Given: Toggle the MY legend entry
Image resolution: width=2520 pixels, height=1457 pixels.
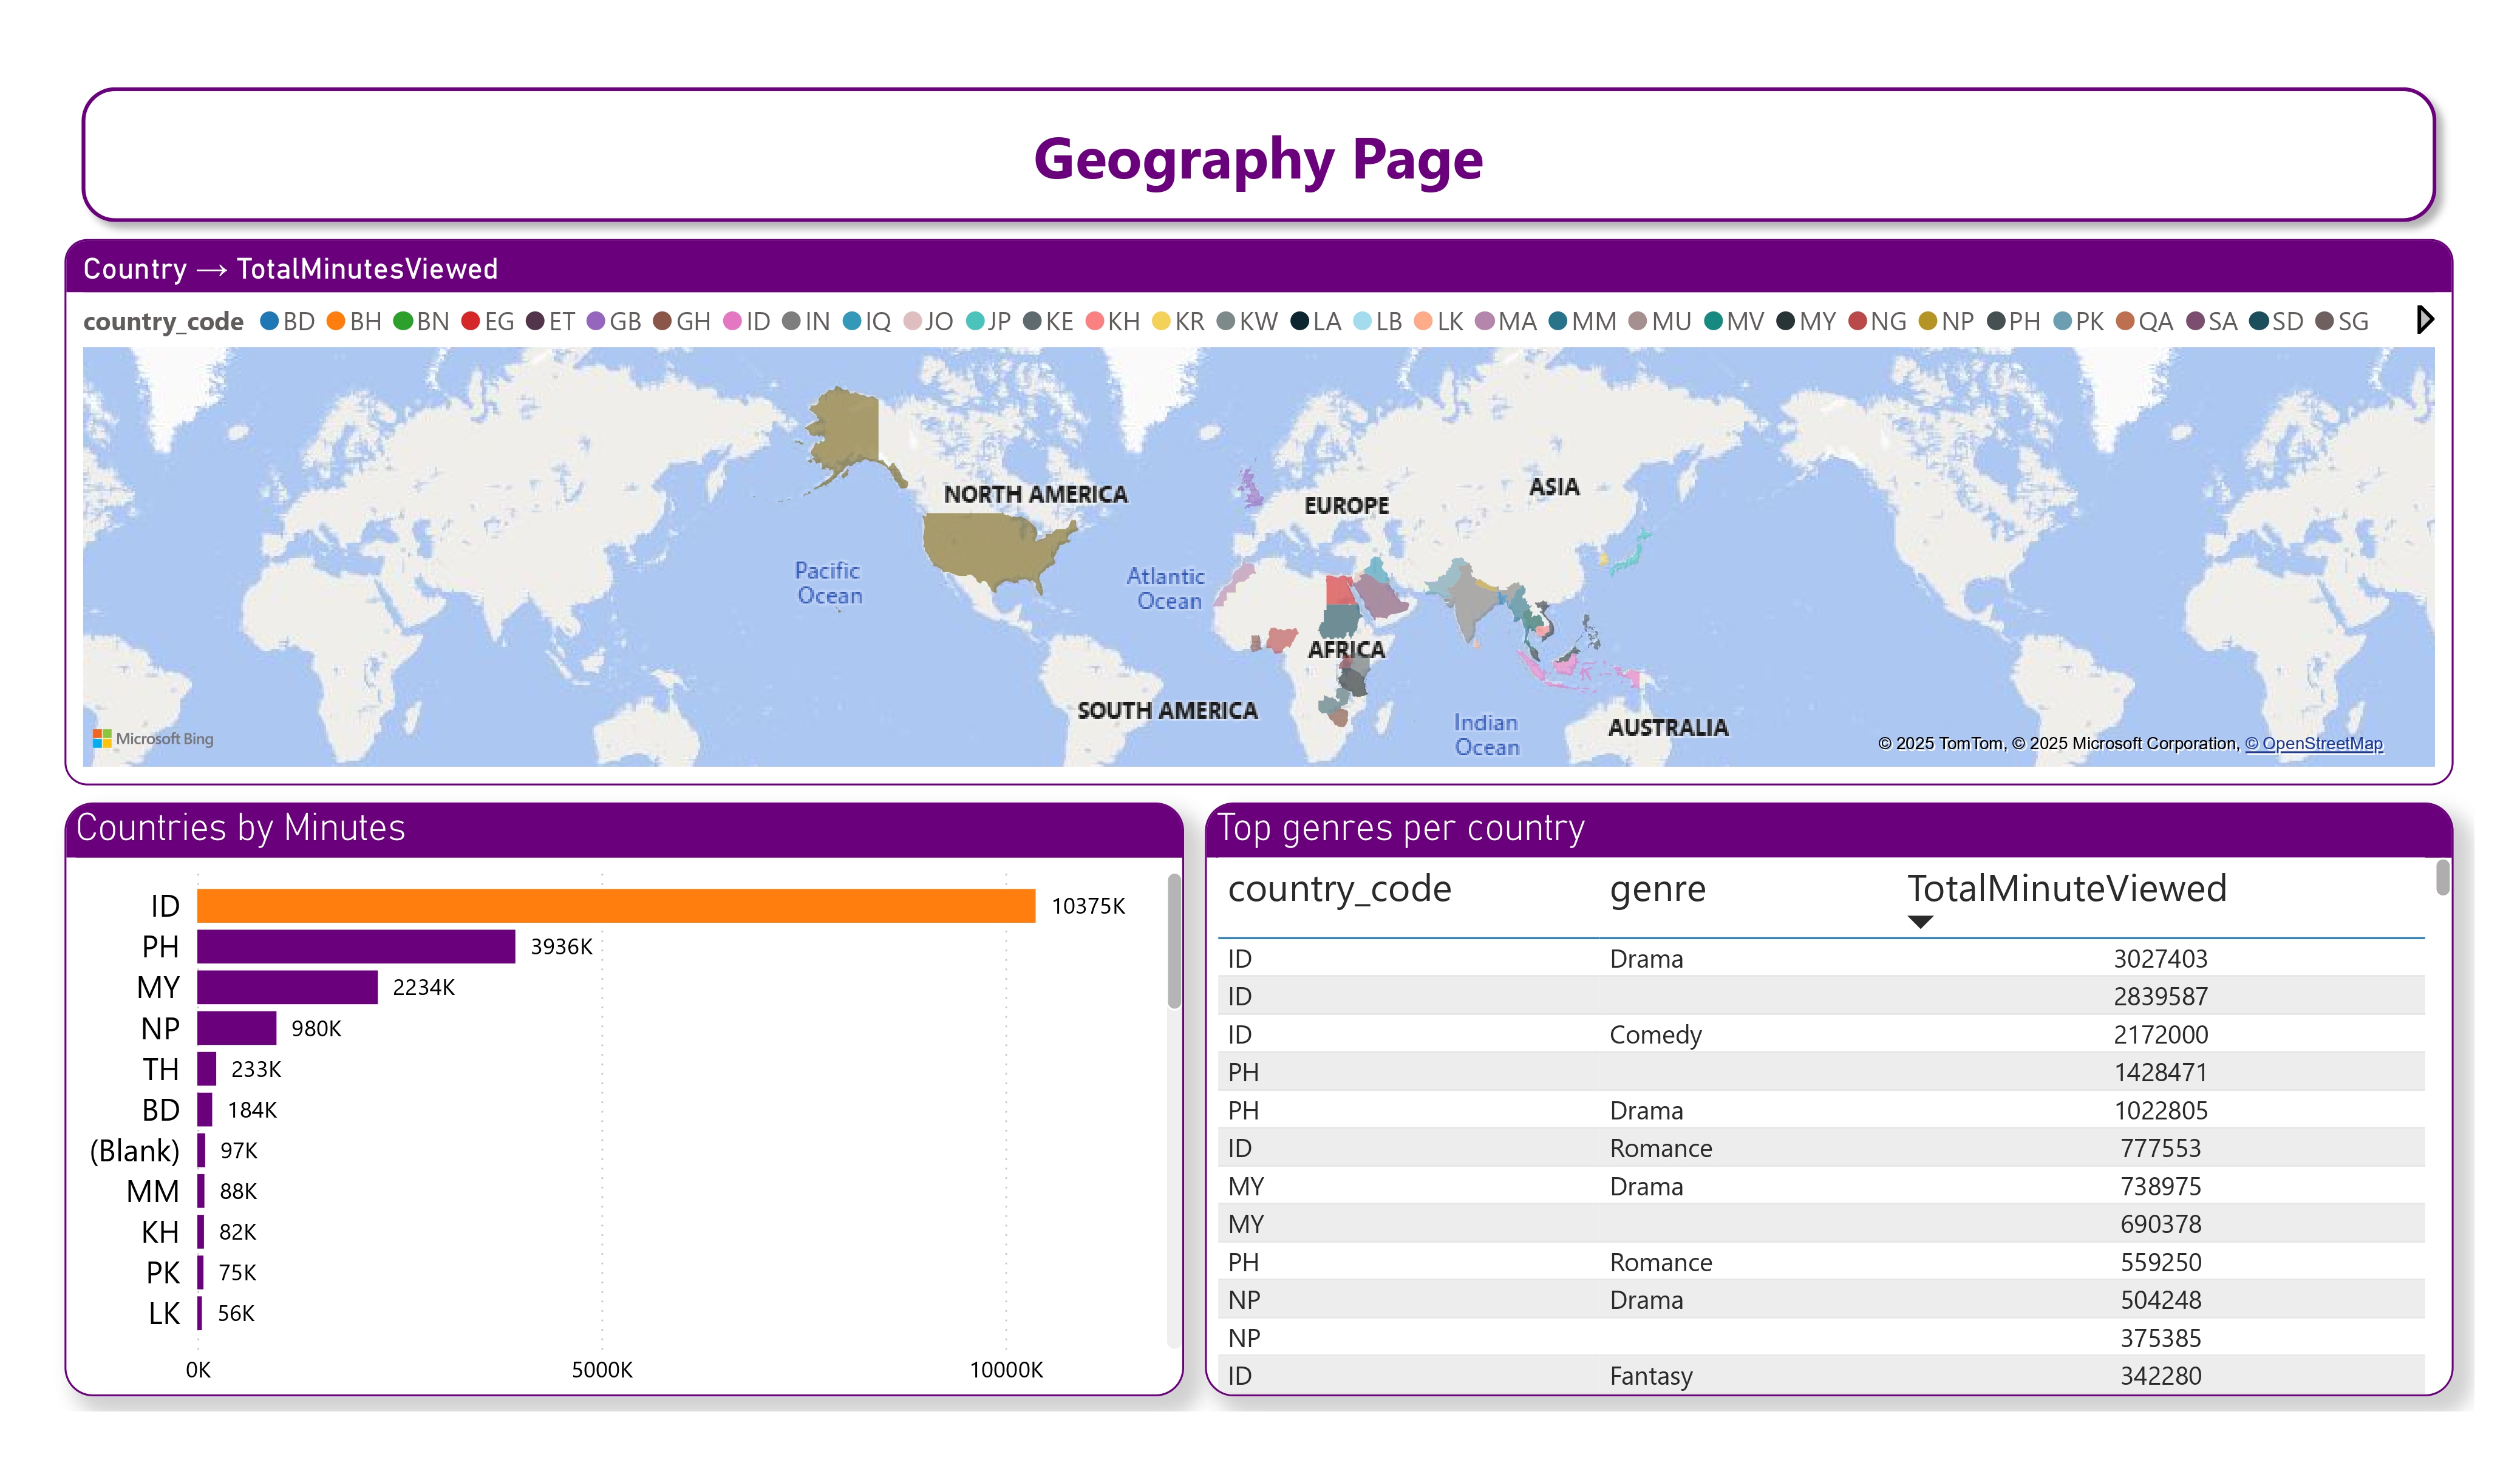Looking at the screenshot, I should click(1806, 321).
